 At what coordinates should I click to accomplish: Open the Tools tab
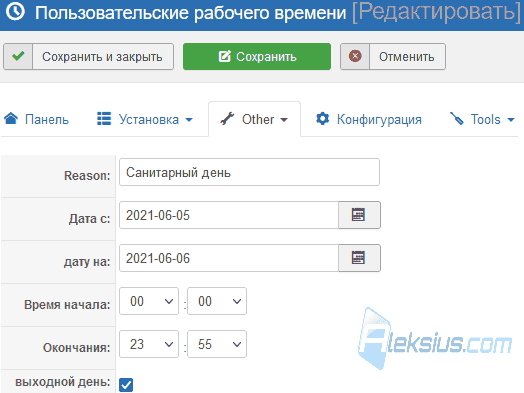[482, 119]
